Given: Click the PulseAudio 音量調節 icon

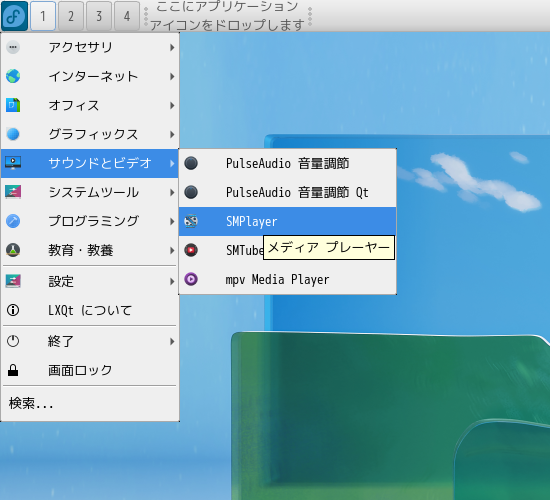Looking at the screenshot, I should [191, 163].
